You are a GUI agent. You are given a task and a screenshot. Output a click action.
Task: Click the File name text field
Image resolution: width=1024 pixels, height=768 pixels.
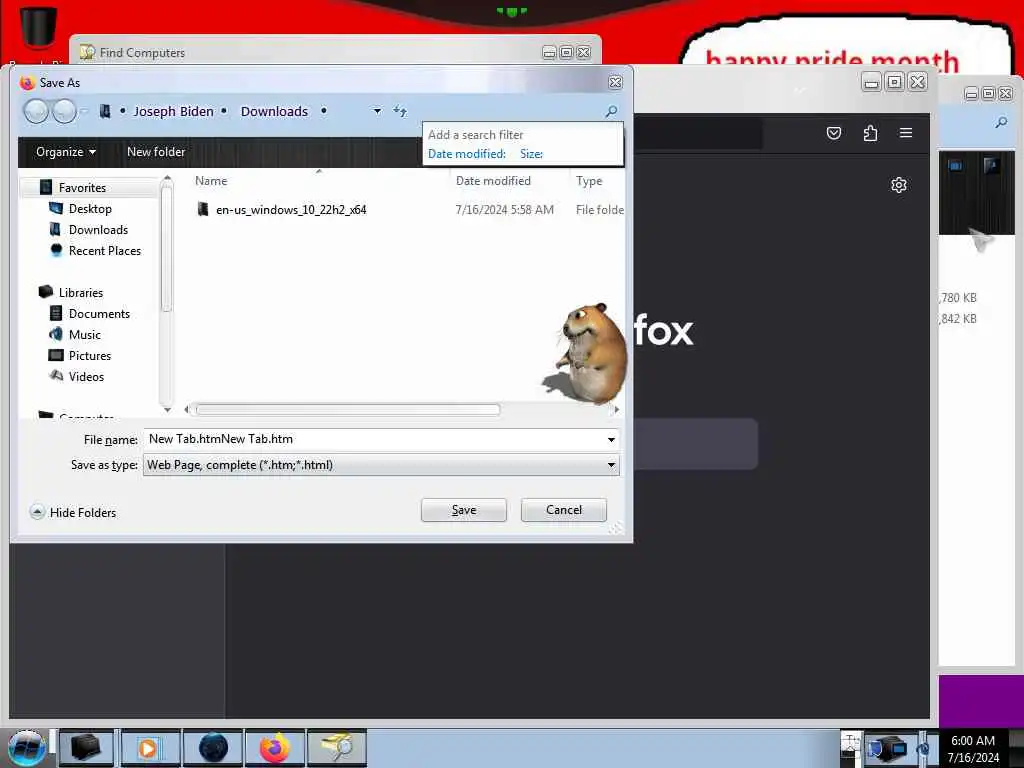376,439
